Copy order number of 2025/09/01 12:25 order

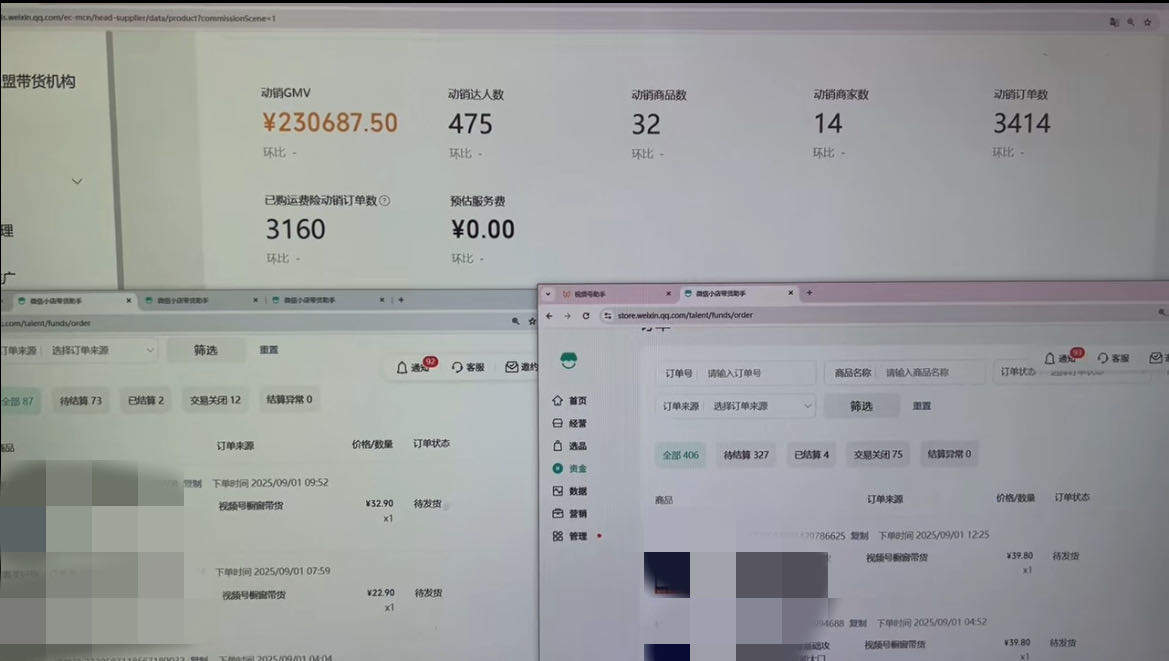coord(859,536)
